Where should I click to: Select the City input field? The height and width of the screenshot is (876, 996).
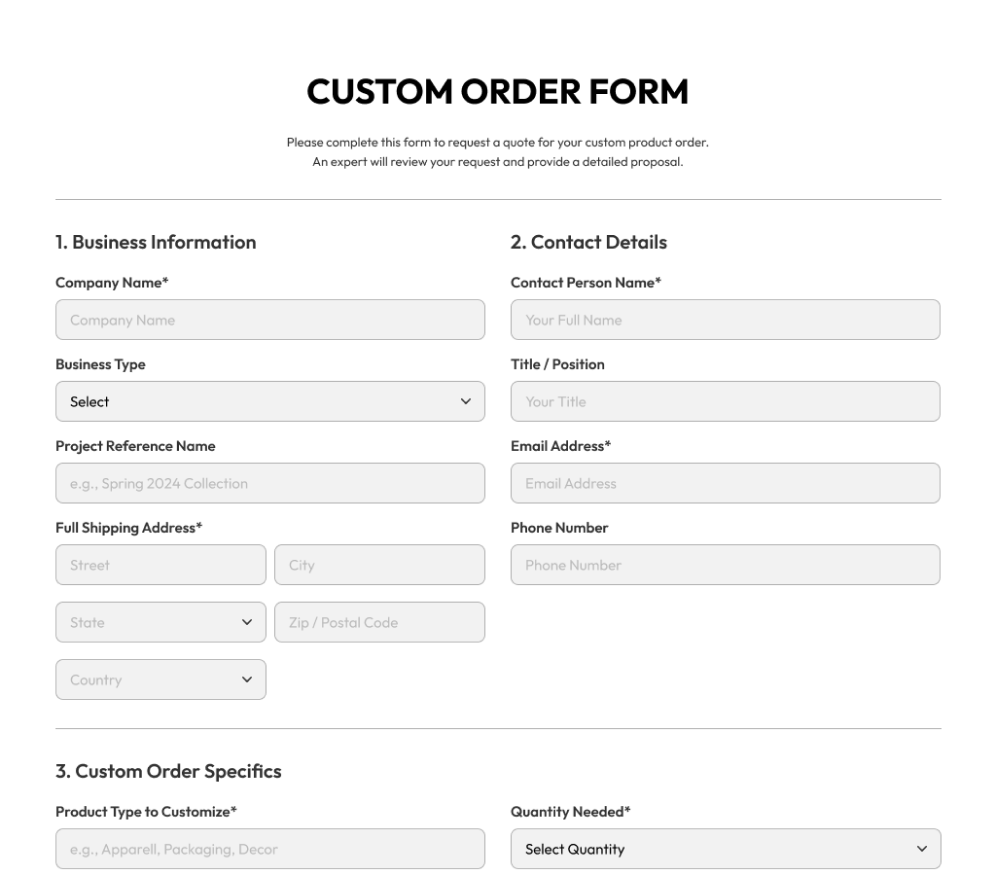click(379, 565)
